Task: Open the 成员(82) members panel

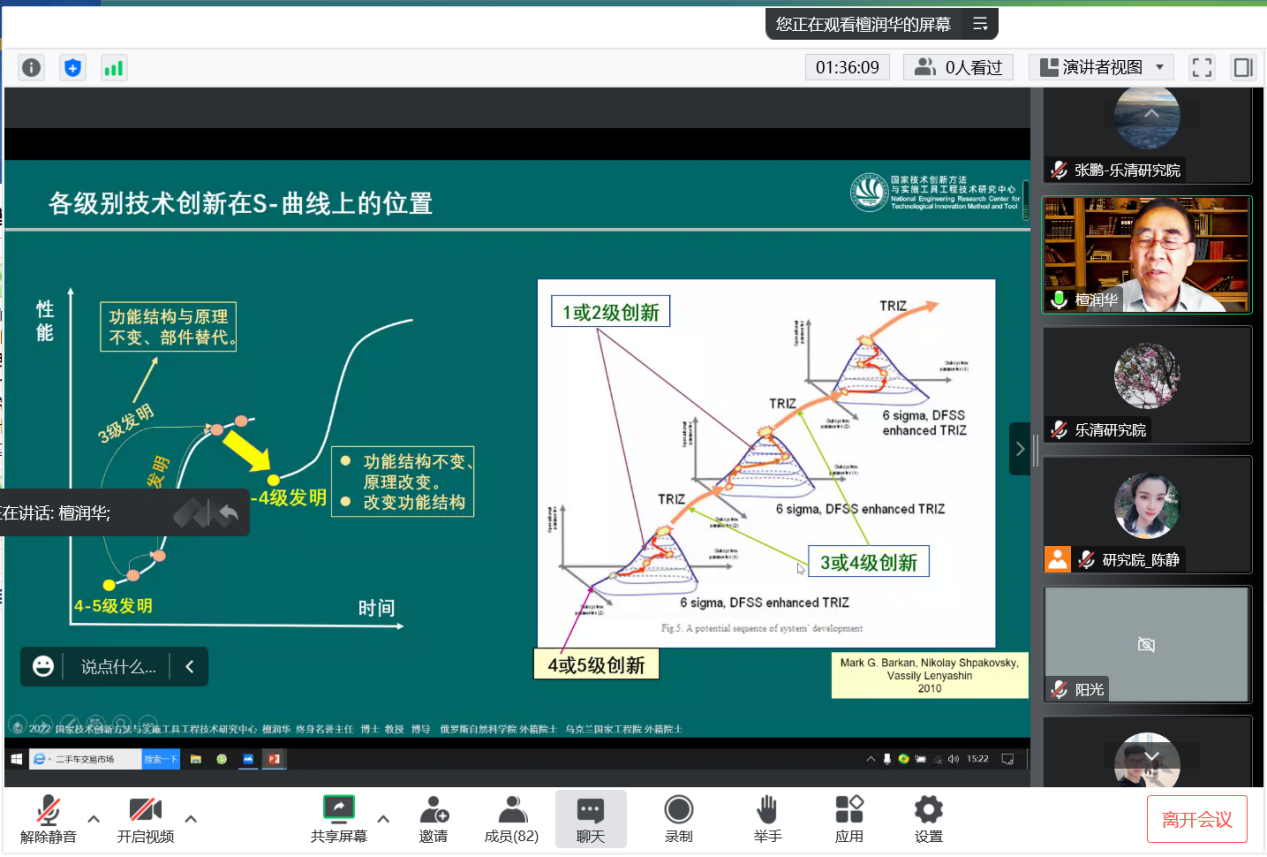Action: pos(511,819)
